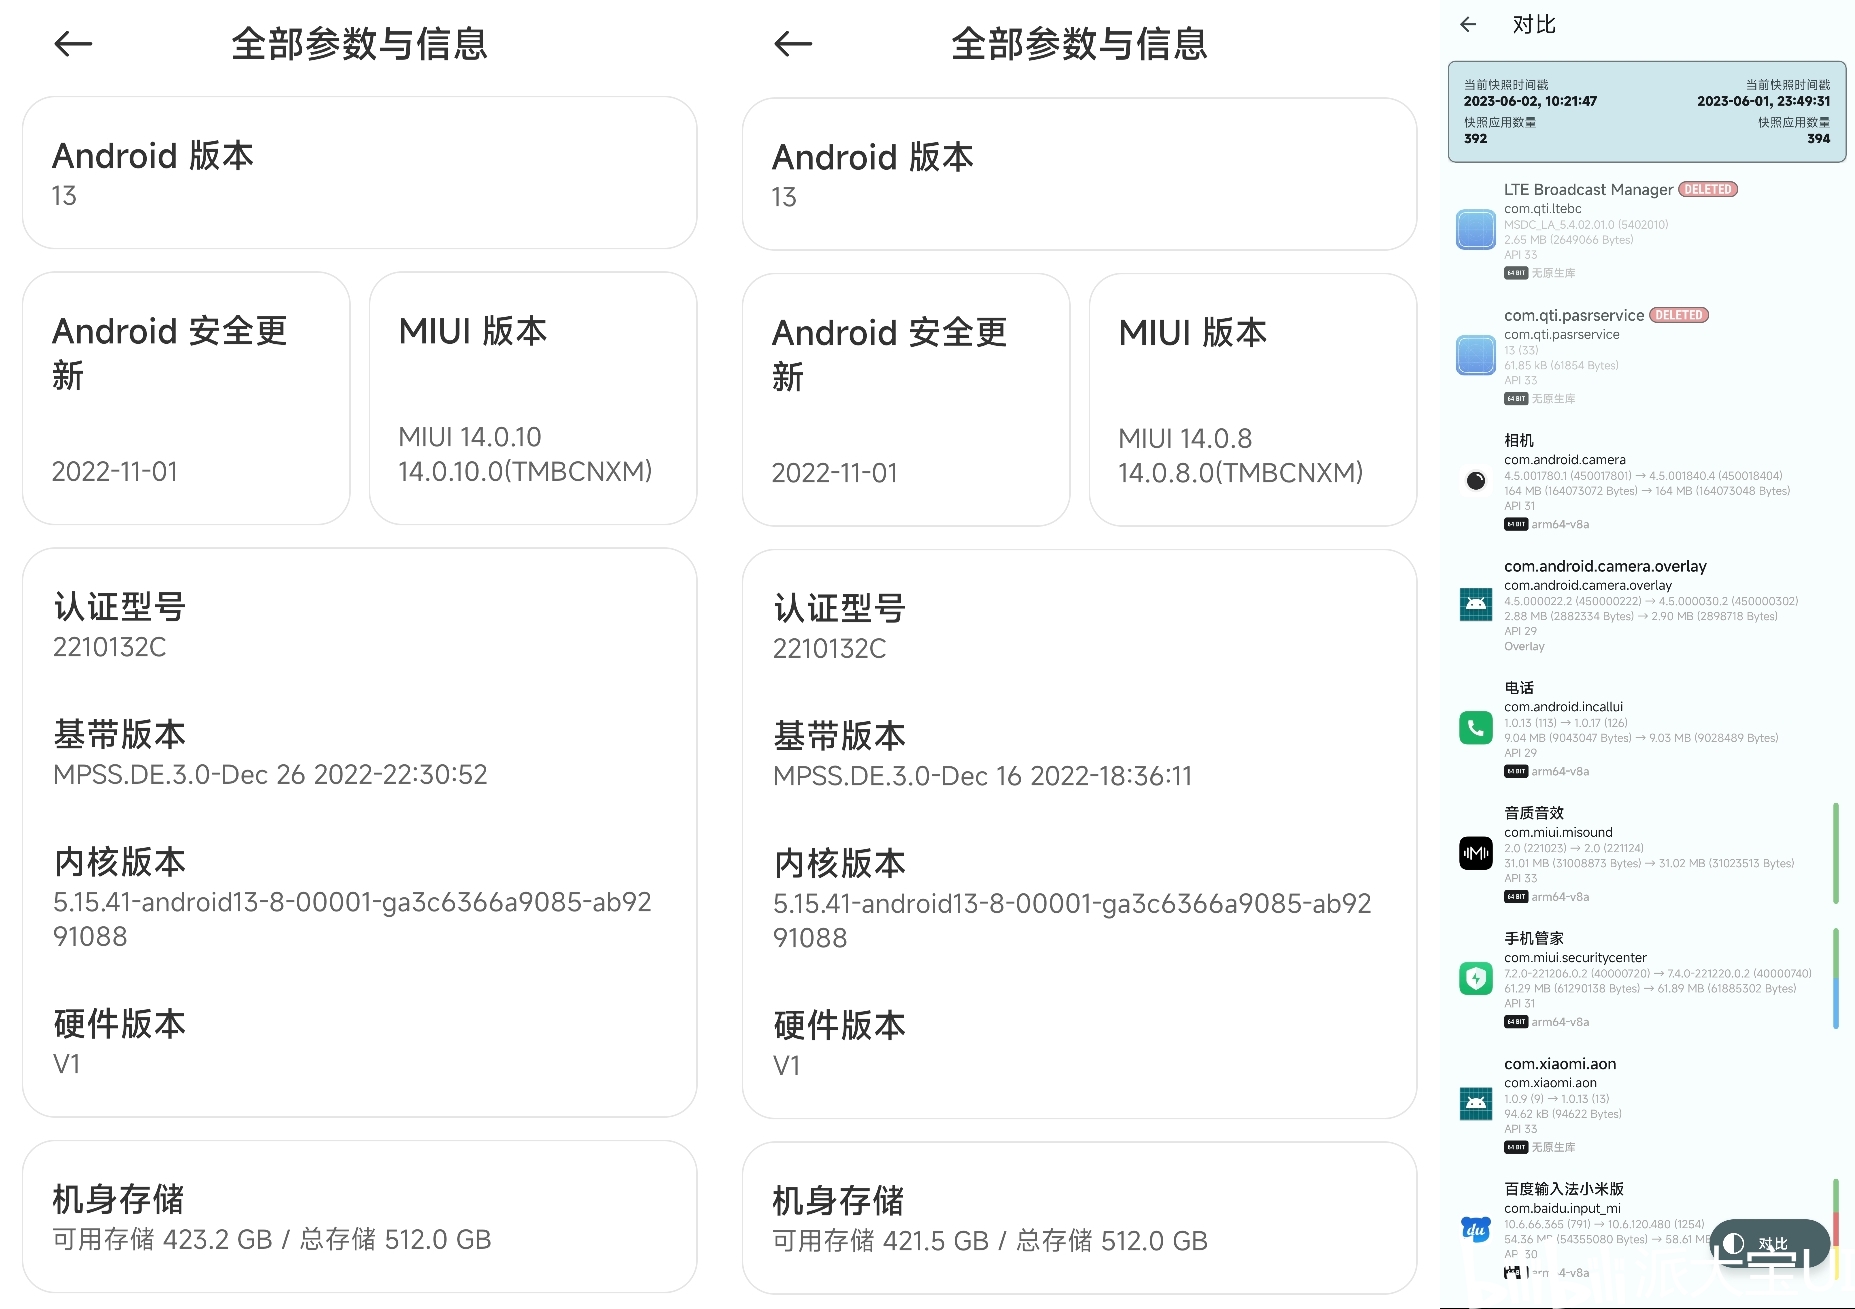Go back from the left parameters screen
This screenshot has width=1855, height=1309.
(x=73, y=44)
